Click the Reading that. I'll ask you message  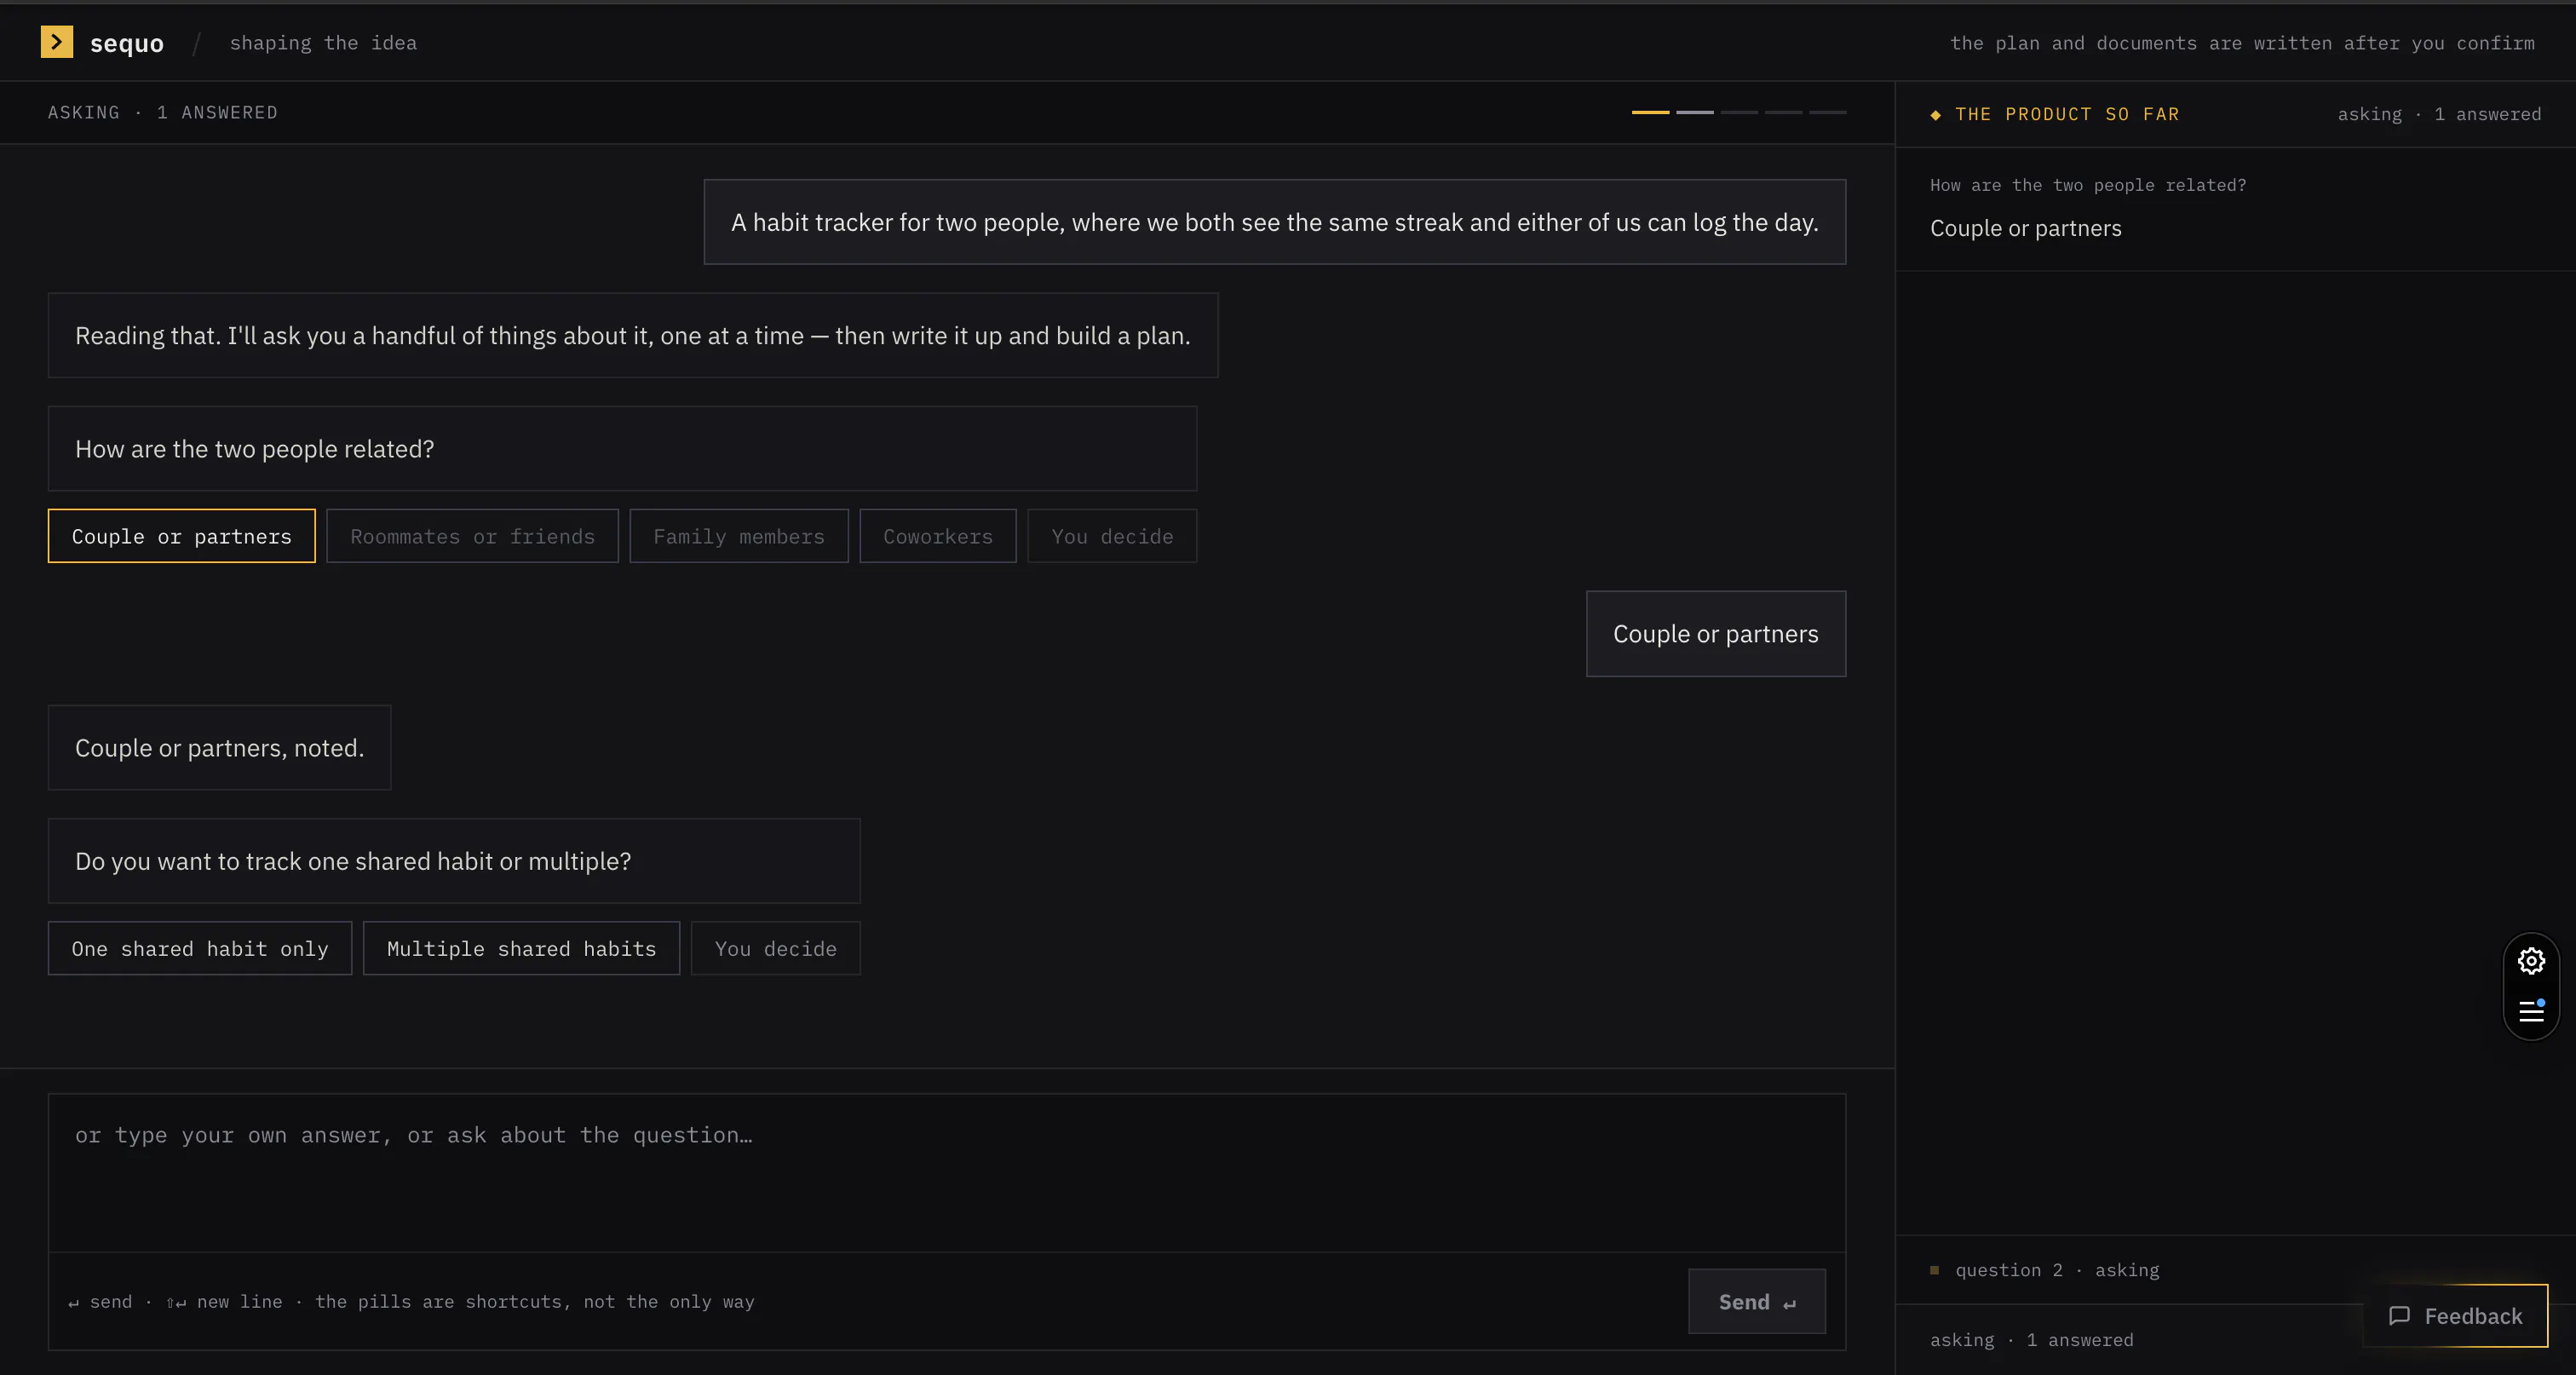coord(633,335)
